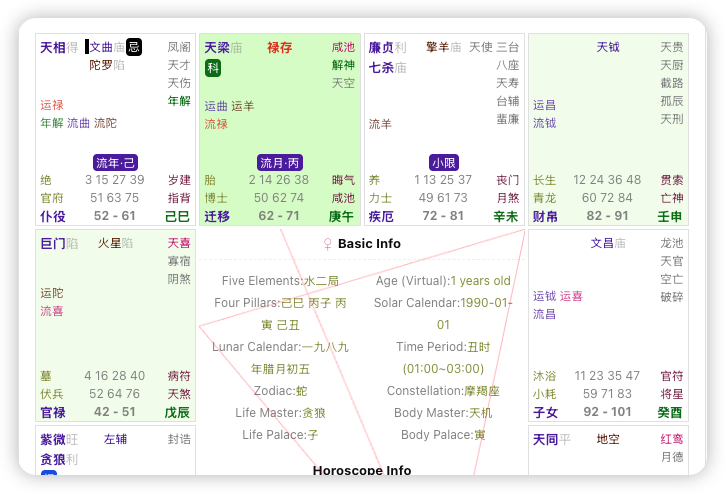Click the 火星 star label
Screen dimensions: 725x493
109,243
